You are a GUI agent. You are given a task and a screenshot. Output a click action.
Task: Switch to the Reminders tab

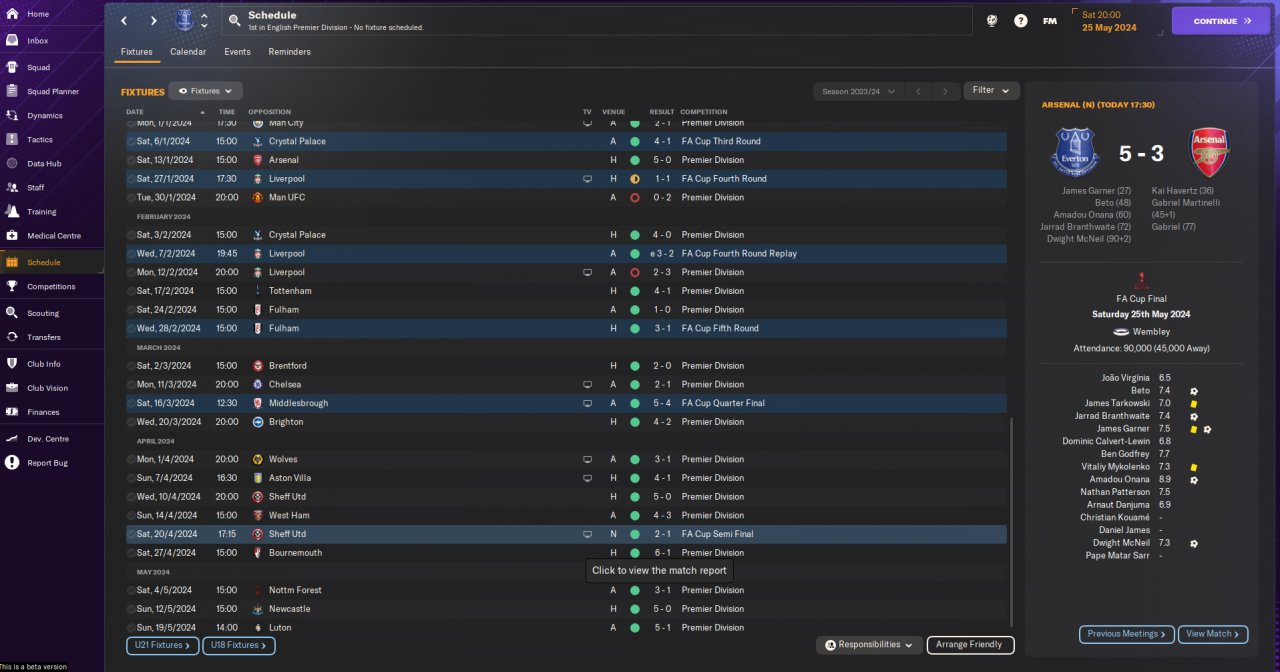pos(289,52)
